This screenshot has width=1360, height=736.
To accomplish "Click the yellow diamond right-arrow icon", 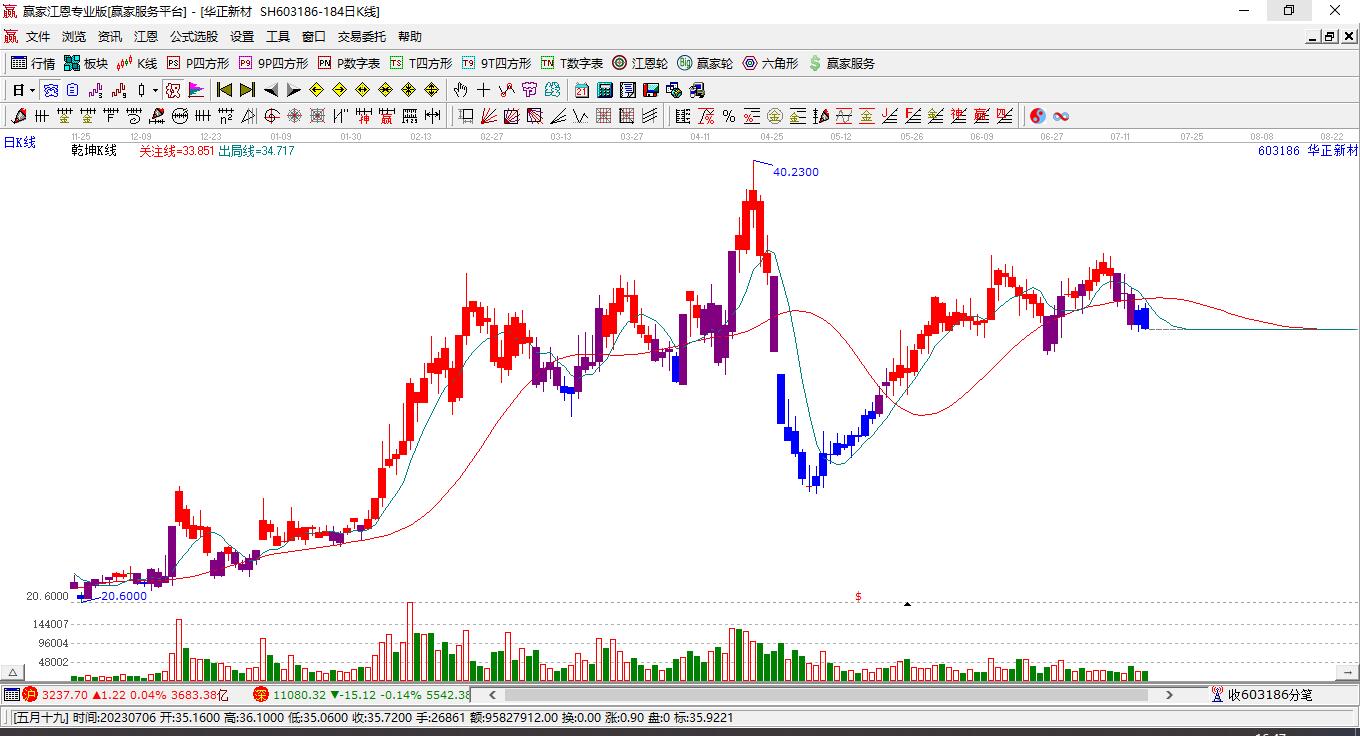I will click(339, 90).
